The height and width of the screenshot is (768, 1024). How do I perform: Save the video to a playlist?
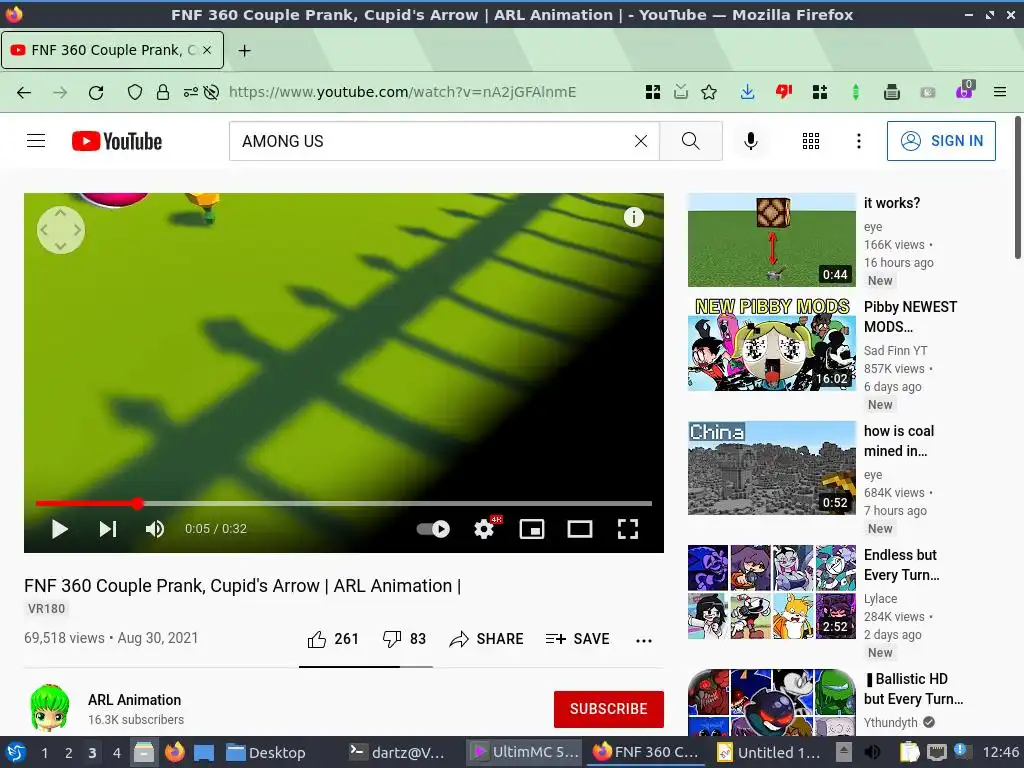pos(577,639)
